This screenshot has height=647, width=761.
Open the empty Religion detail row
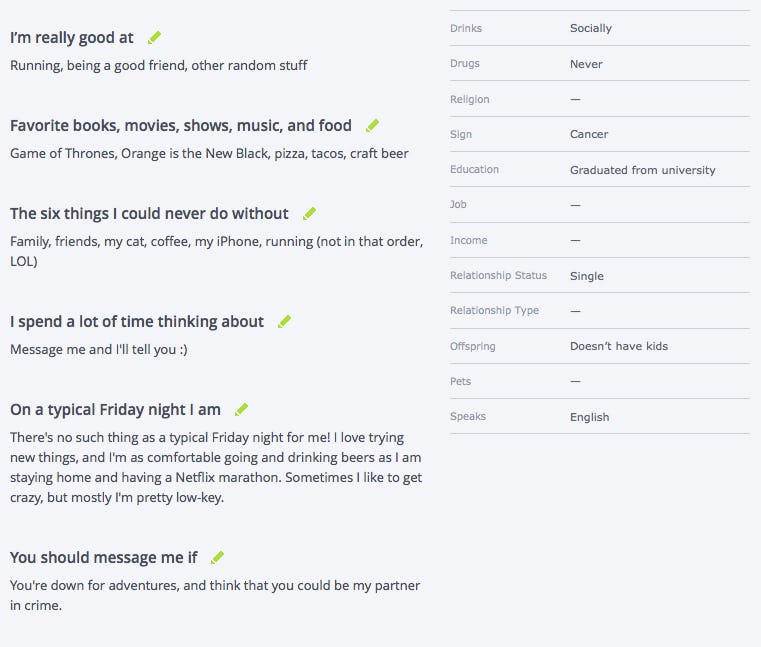pos(599,99)
